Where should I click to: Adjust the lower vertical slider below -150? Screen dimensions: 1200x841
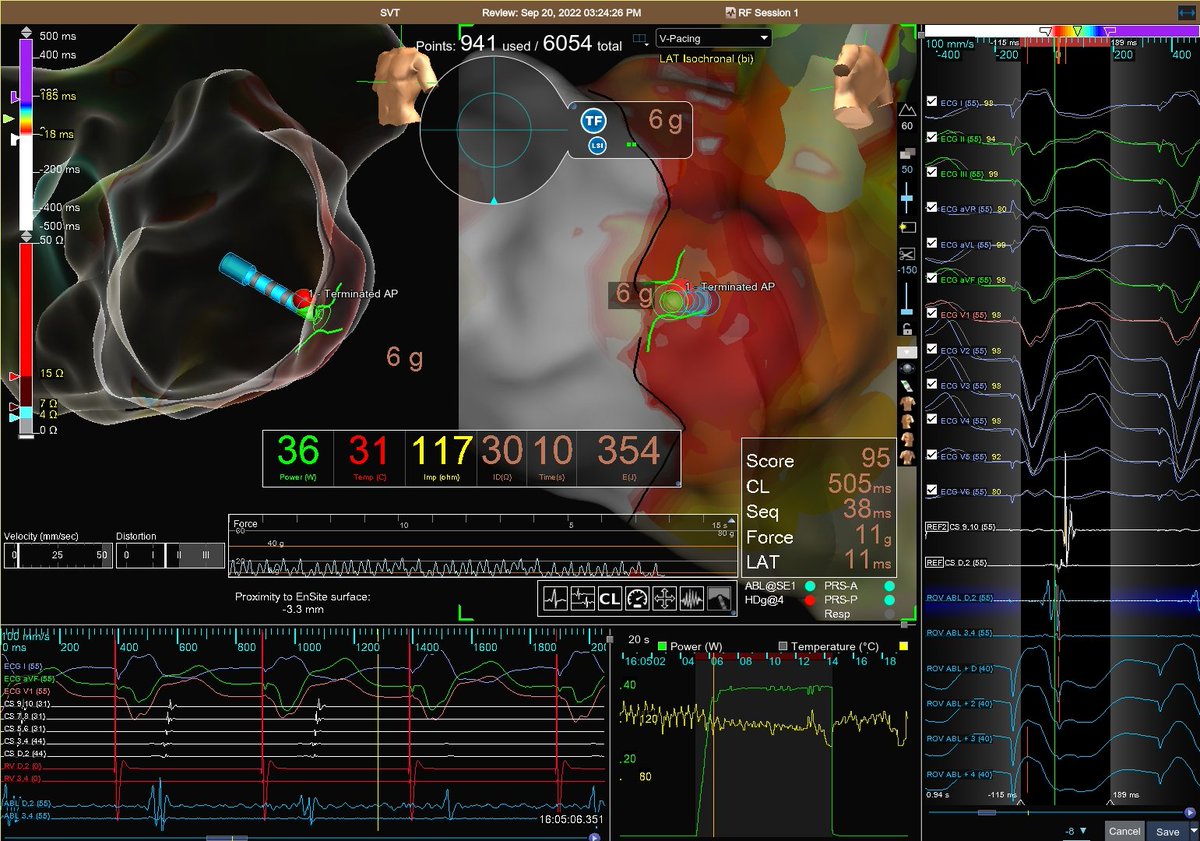click(907, 299)
